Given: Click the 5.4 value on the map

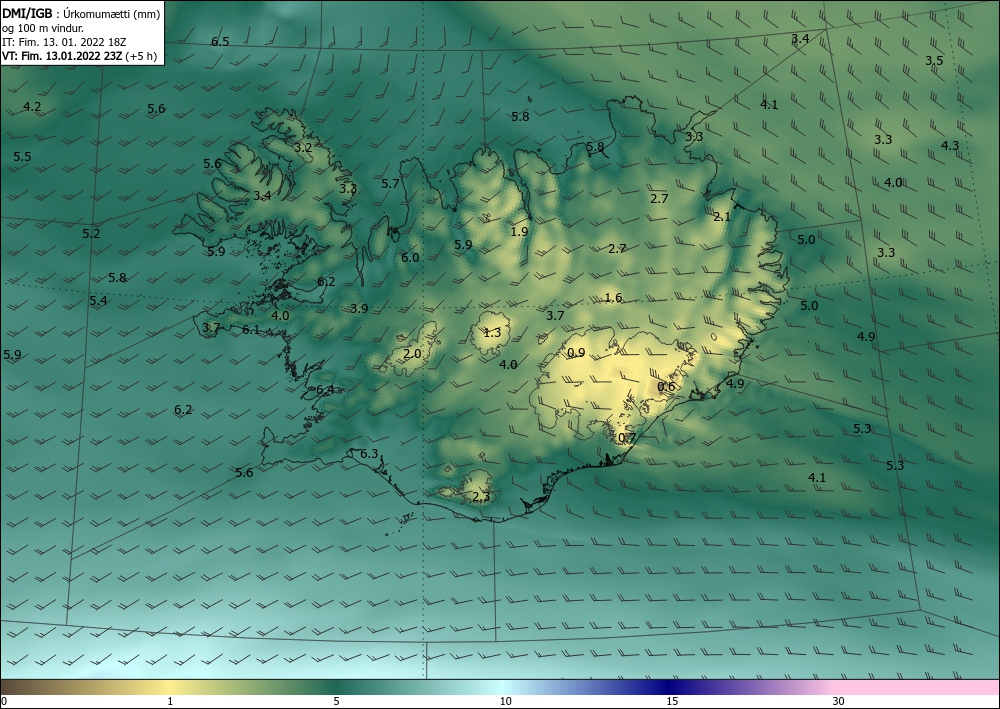Looking at the screenshot, I should coord(98,300).
